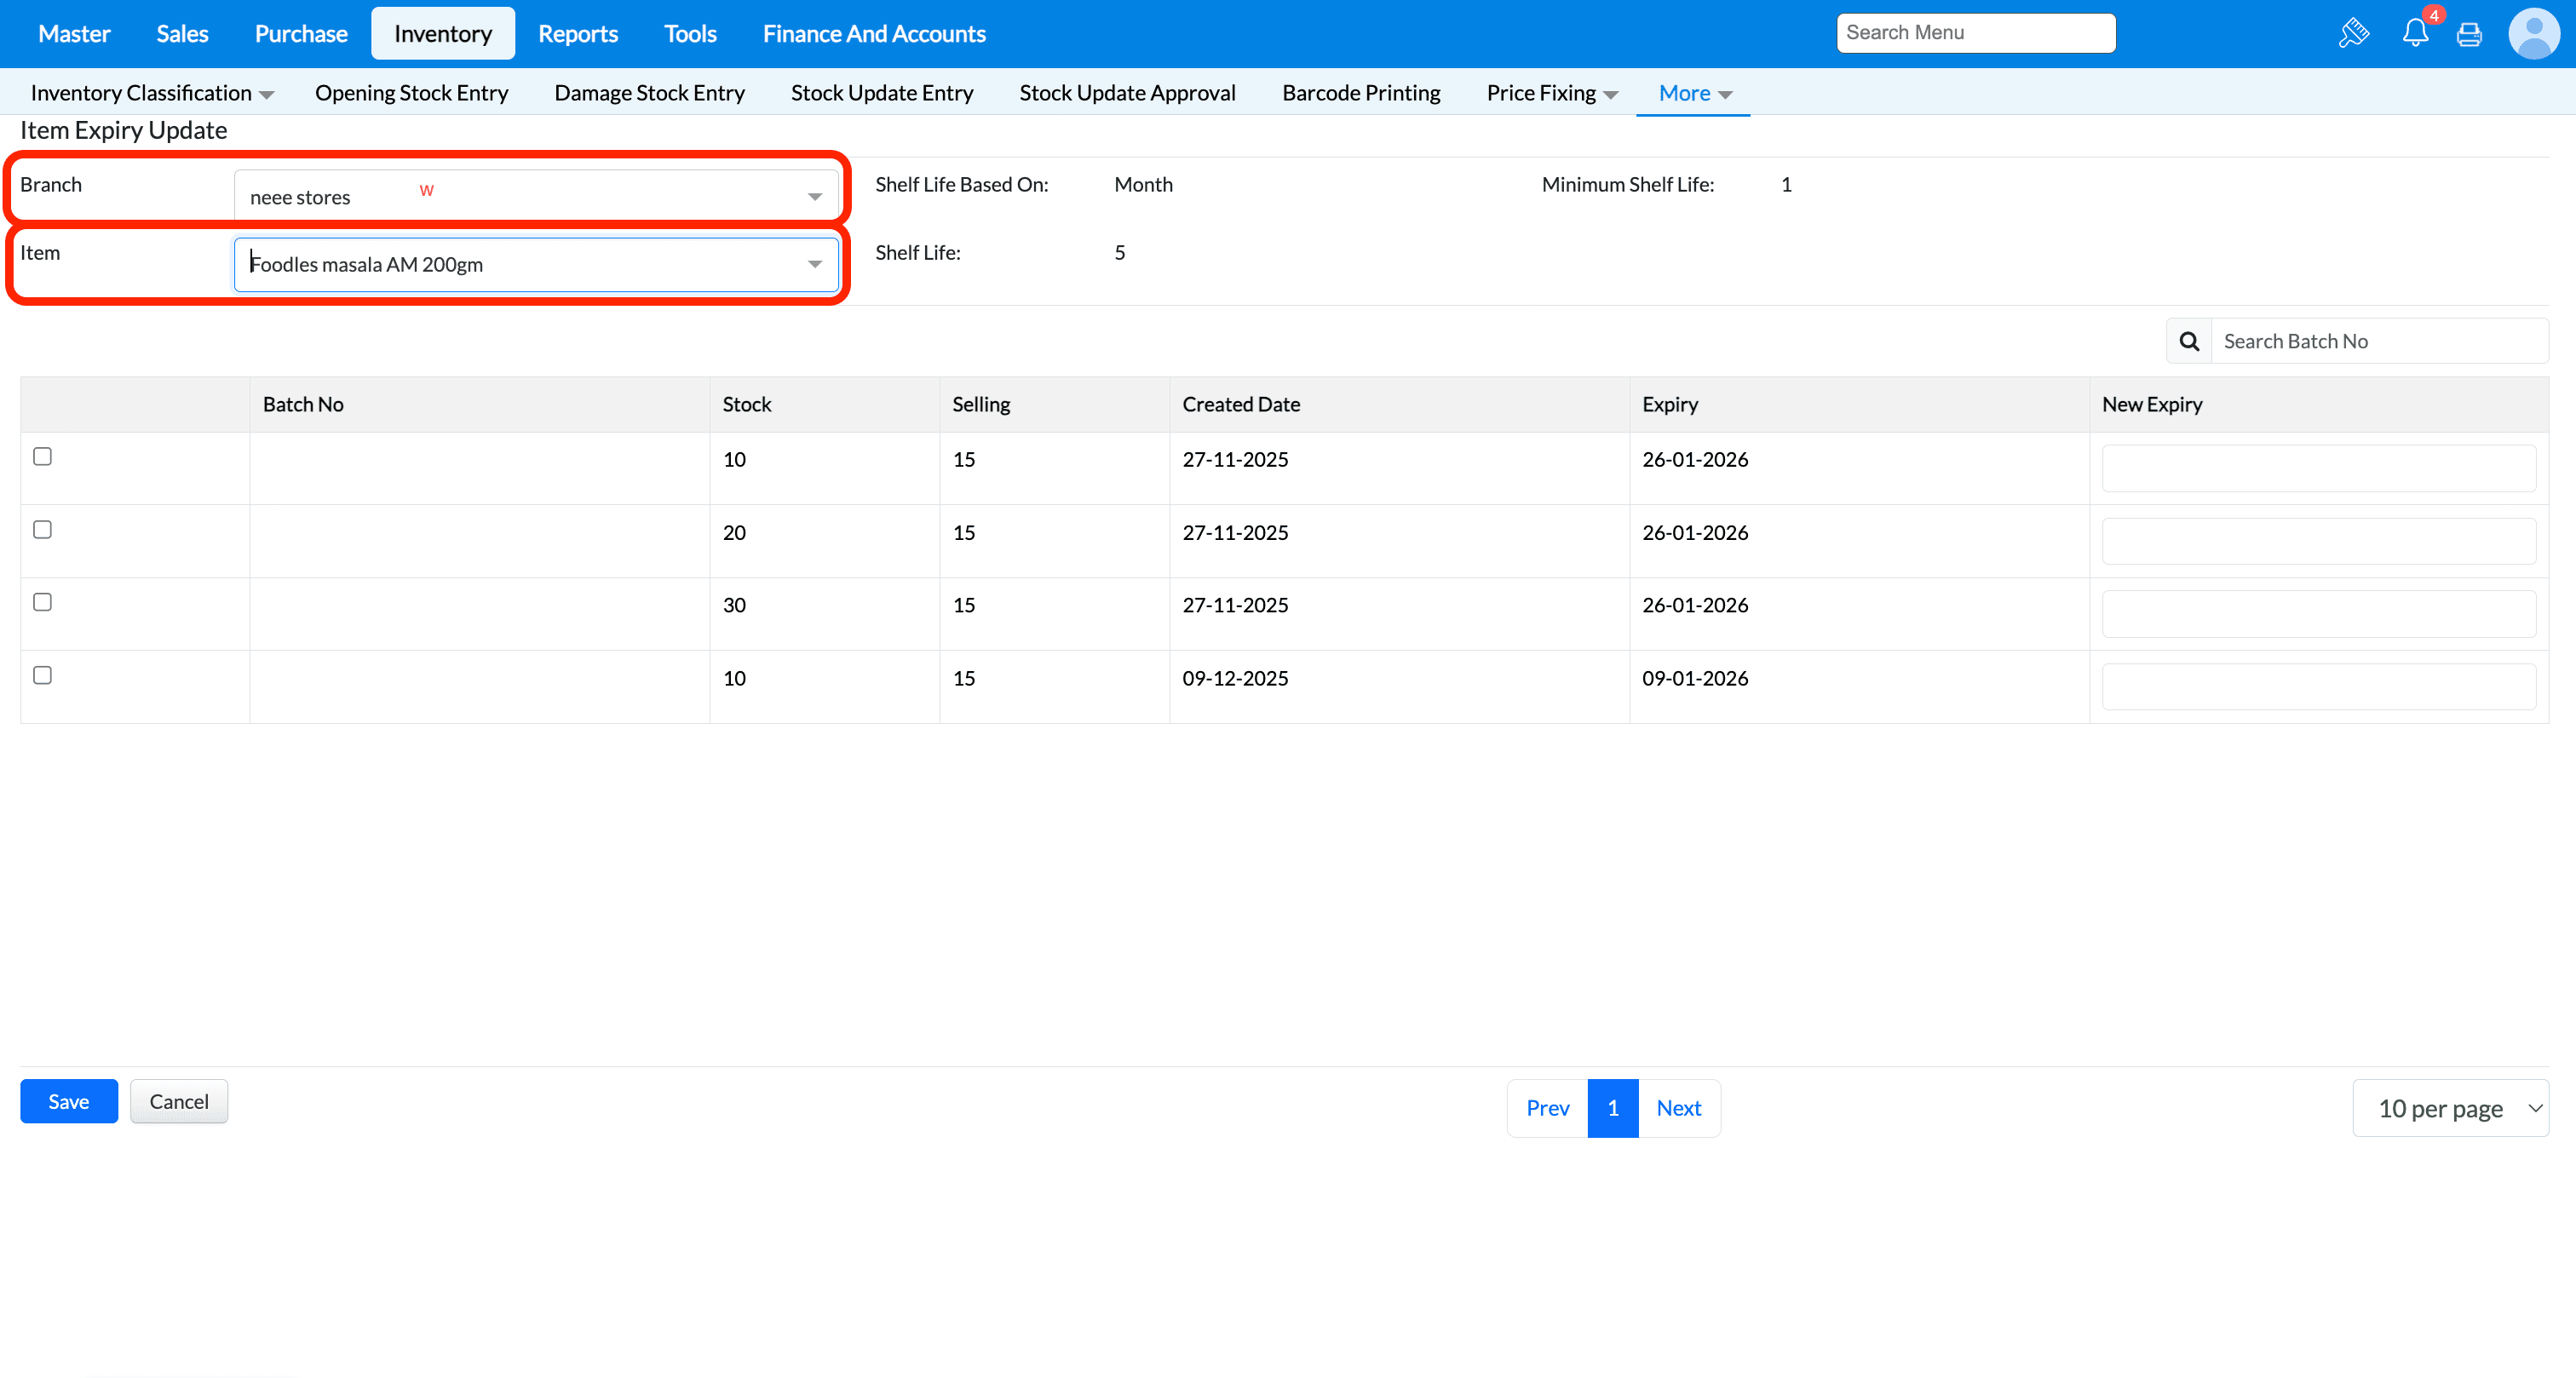
Task: Go to Next page link
Action: tap(1678, 1108)
